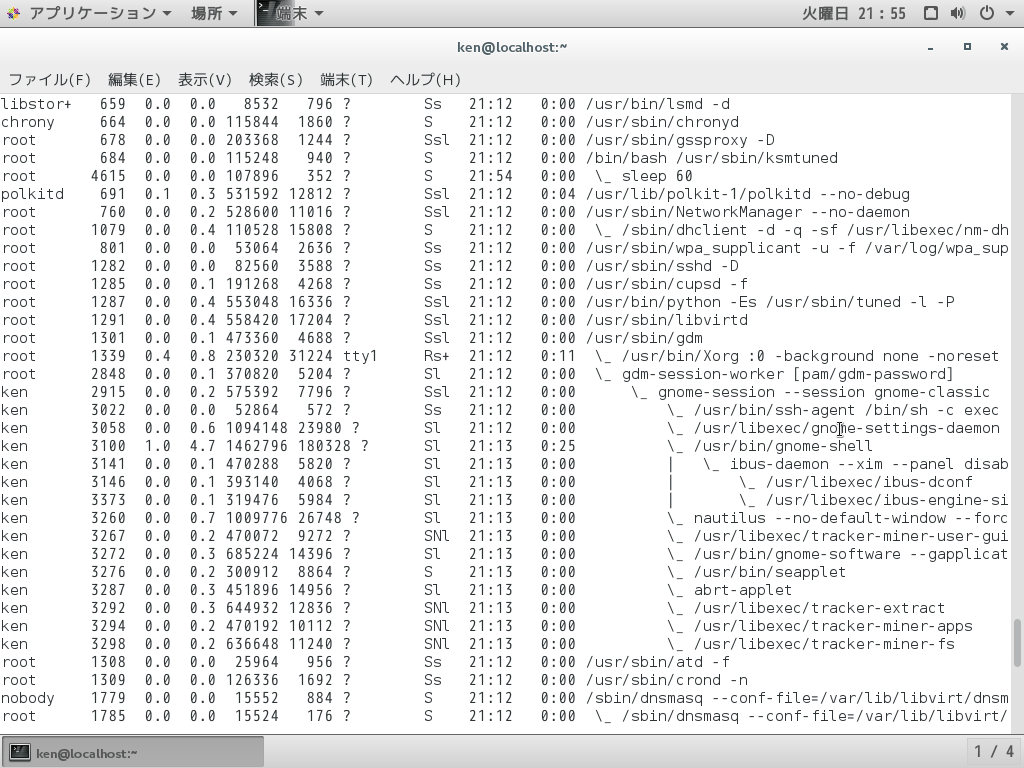The width and height of the screenshot is (1024, 768).
Task: Click the tracker-miner-apps text
Action: 833,626
